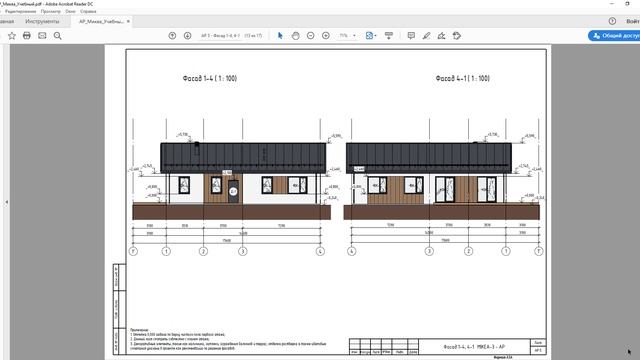Click the Фасад 4-1 (1:100) title
The height and width of the screenshot is (360, 640).
pos(462,78)
